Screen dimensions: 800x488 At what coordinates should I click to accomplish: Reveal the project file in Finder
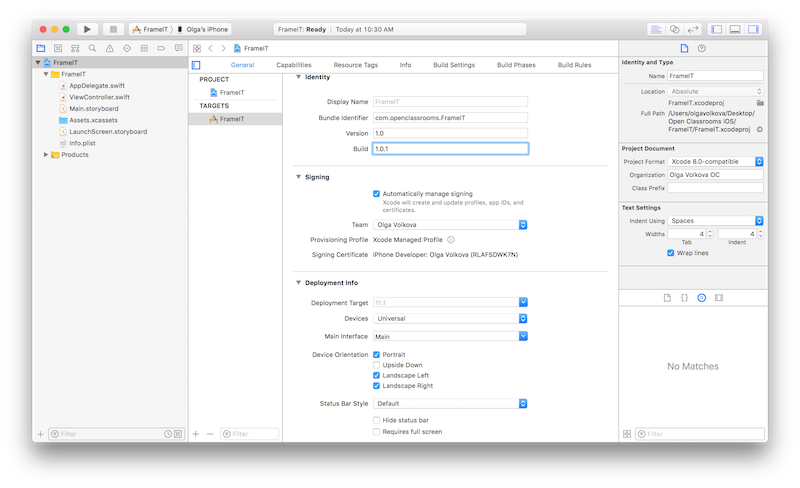[760, 130]
